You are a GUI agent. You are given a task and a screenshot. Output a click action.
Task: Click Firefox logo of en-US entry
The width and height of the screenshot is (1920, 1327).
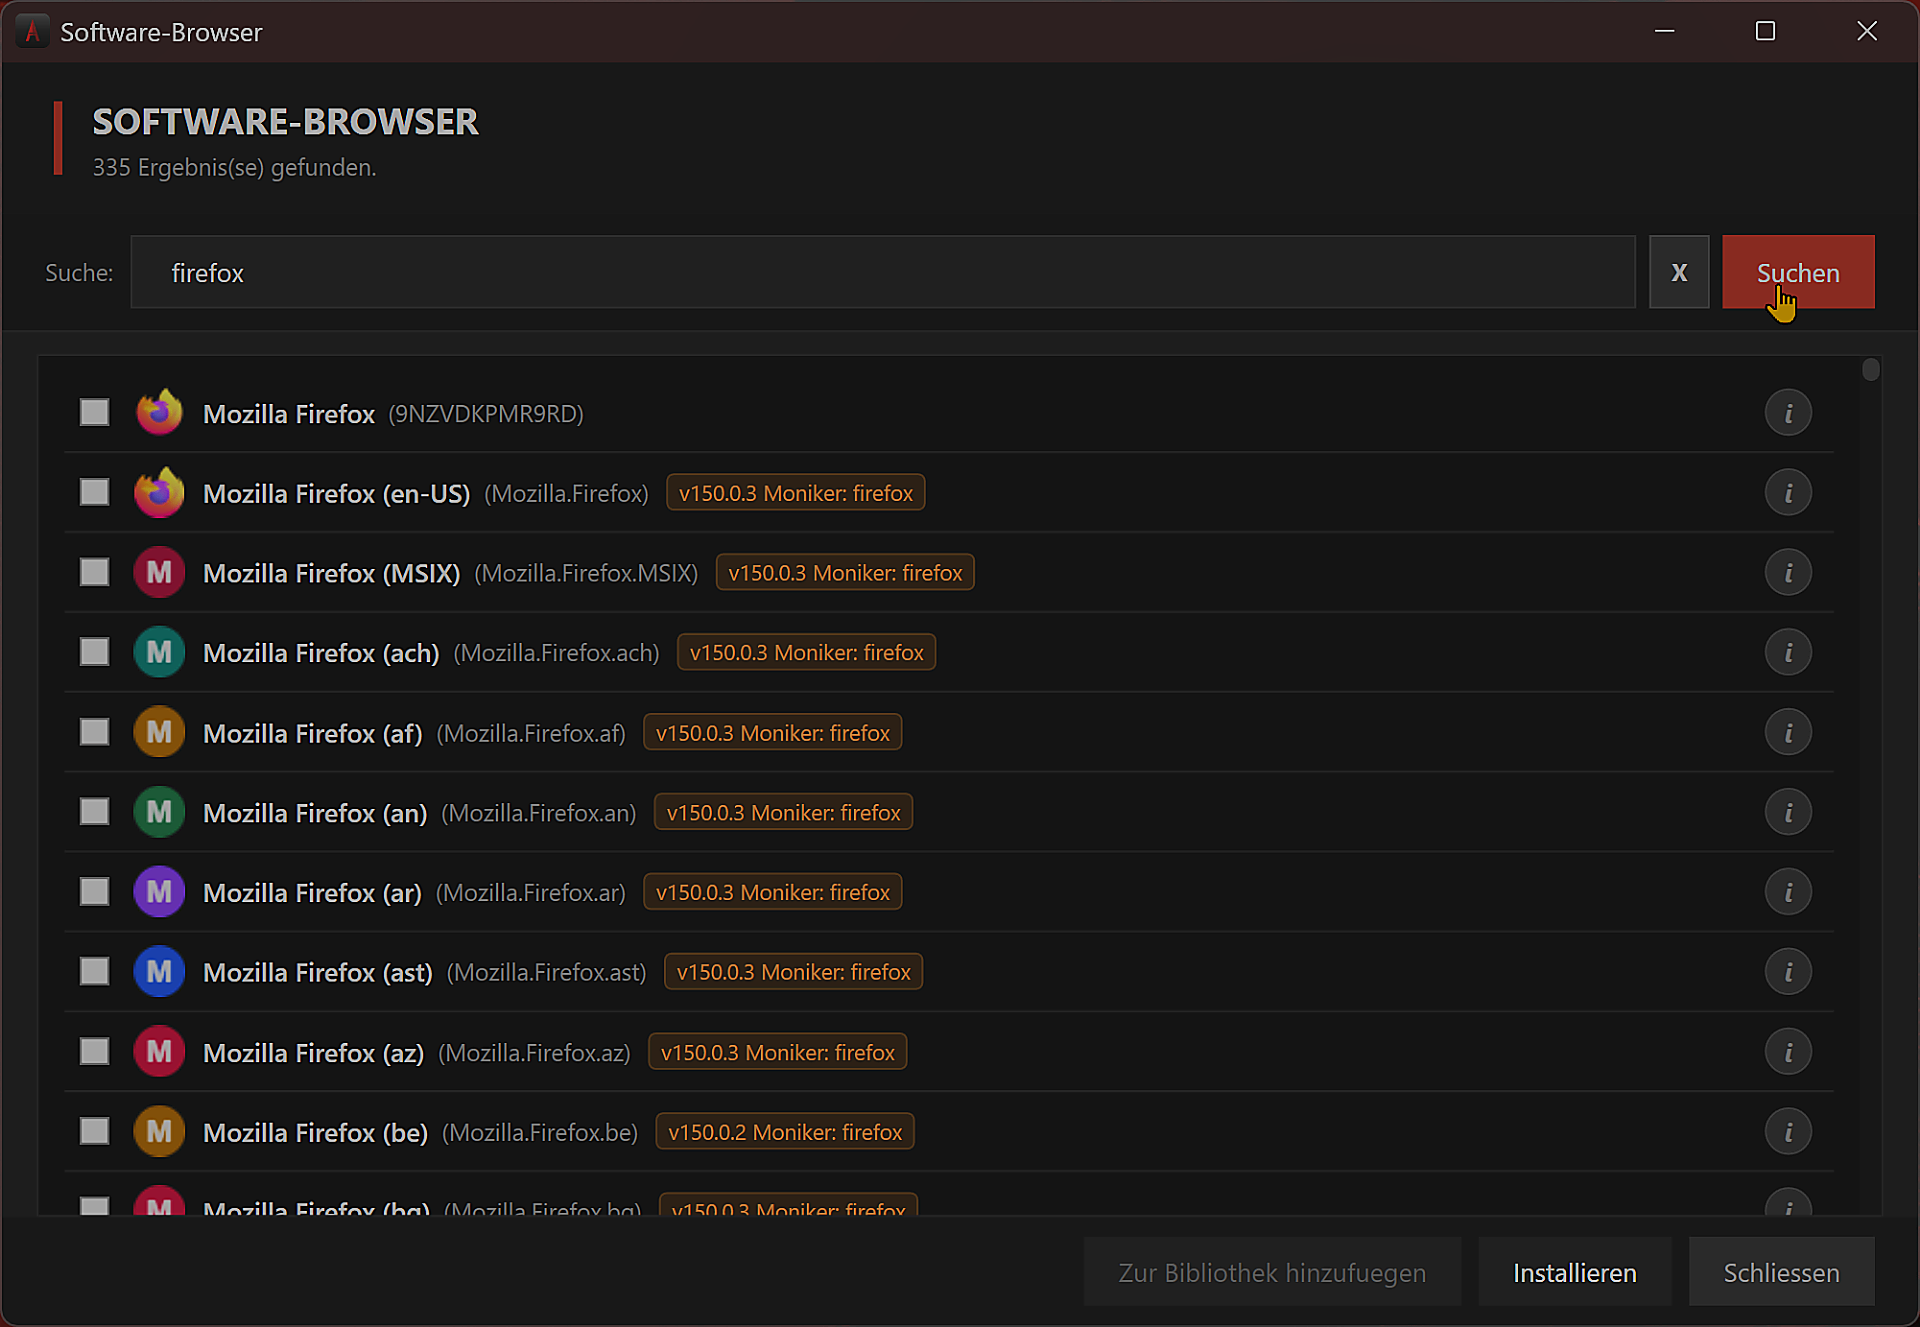(x=159, y=492)
